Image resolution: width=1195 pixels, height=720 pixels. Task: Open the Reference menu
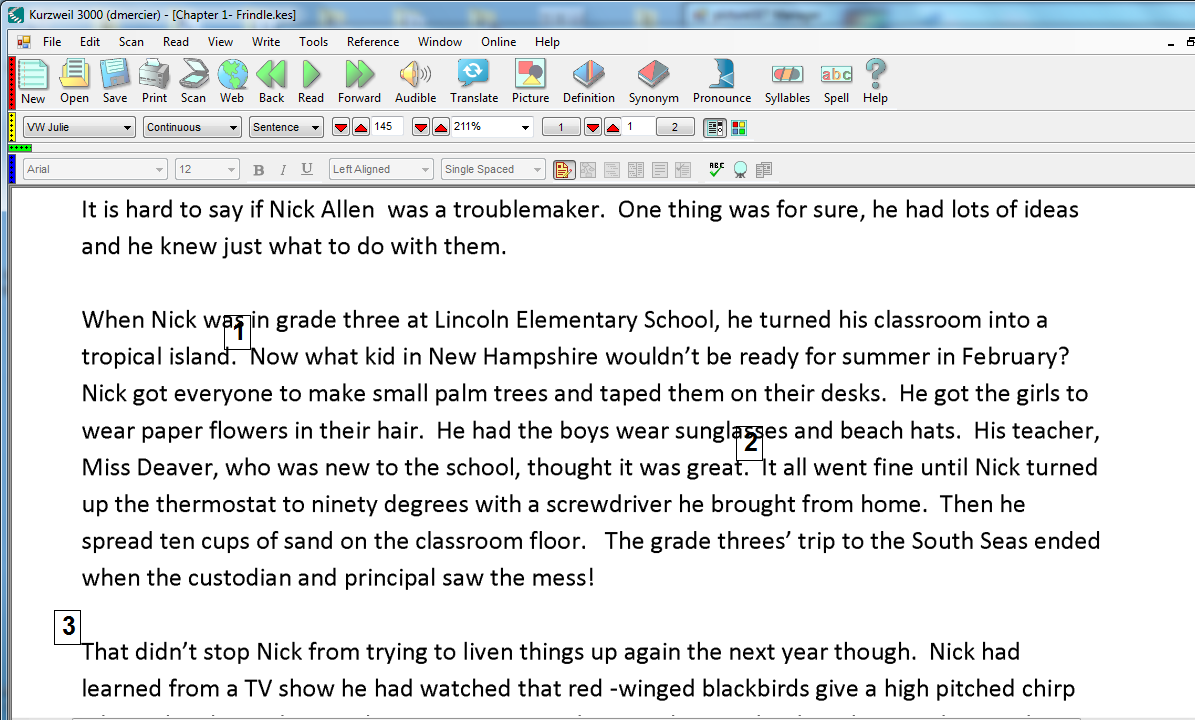pos(373,42)
